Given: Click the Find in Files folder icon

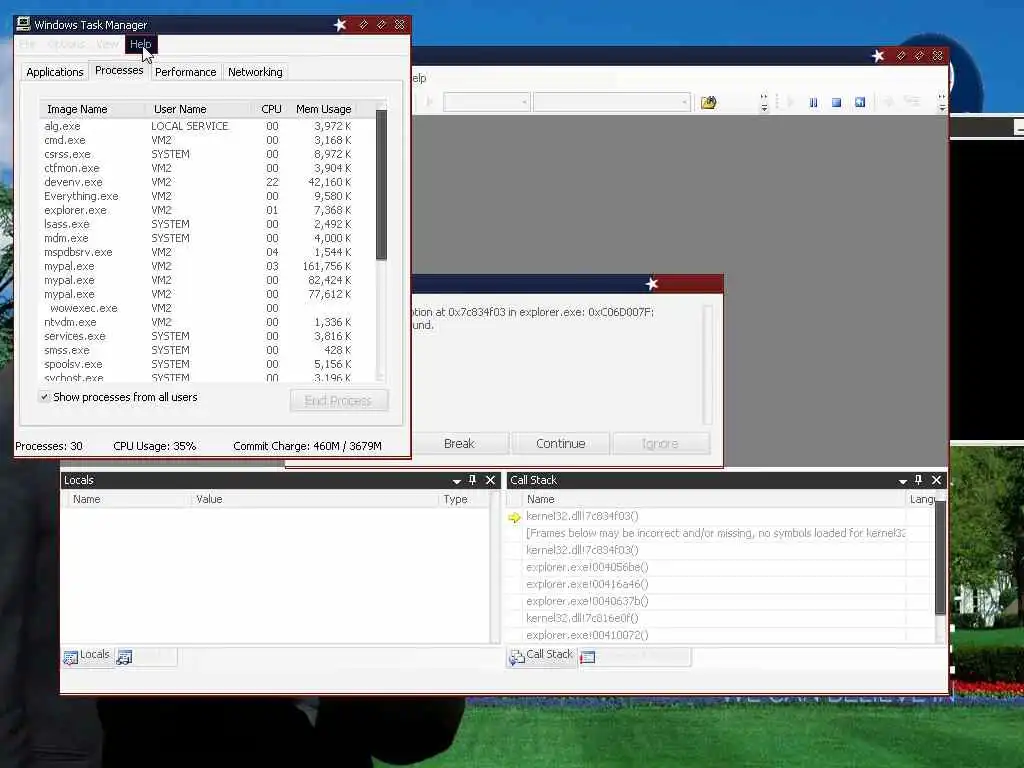Looking at the screenshot, I should pyautogui.click(x=709, y=103).
